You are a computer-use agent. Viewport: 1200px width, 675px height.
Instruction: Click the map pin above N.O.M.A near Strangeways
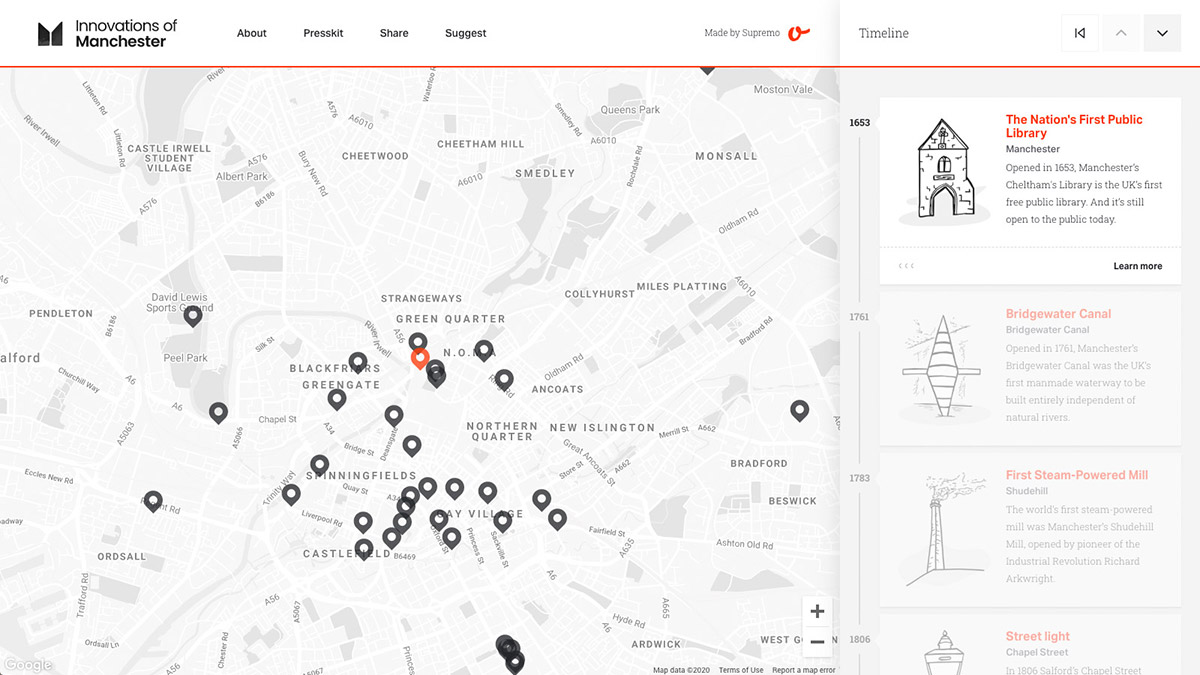(418, 343)
